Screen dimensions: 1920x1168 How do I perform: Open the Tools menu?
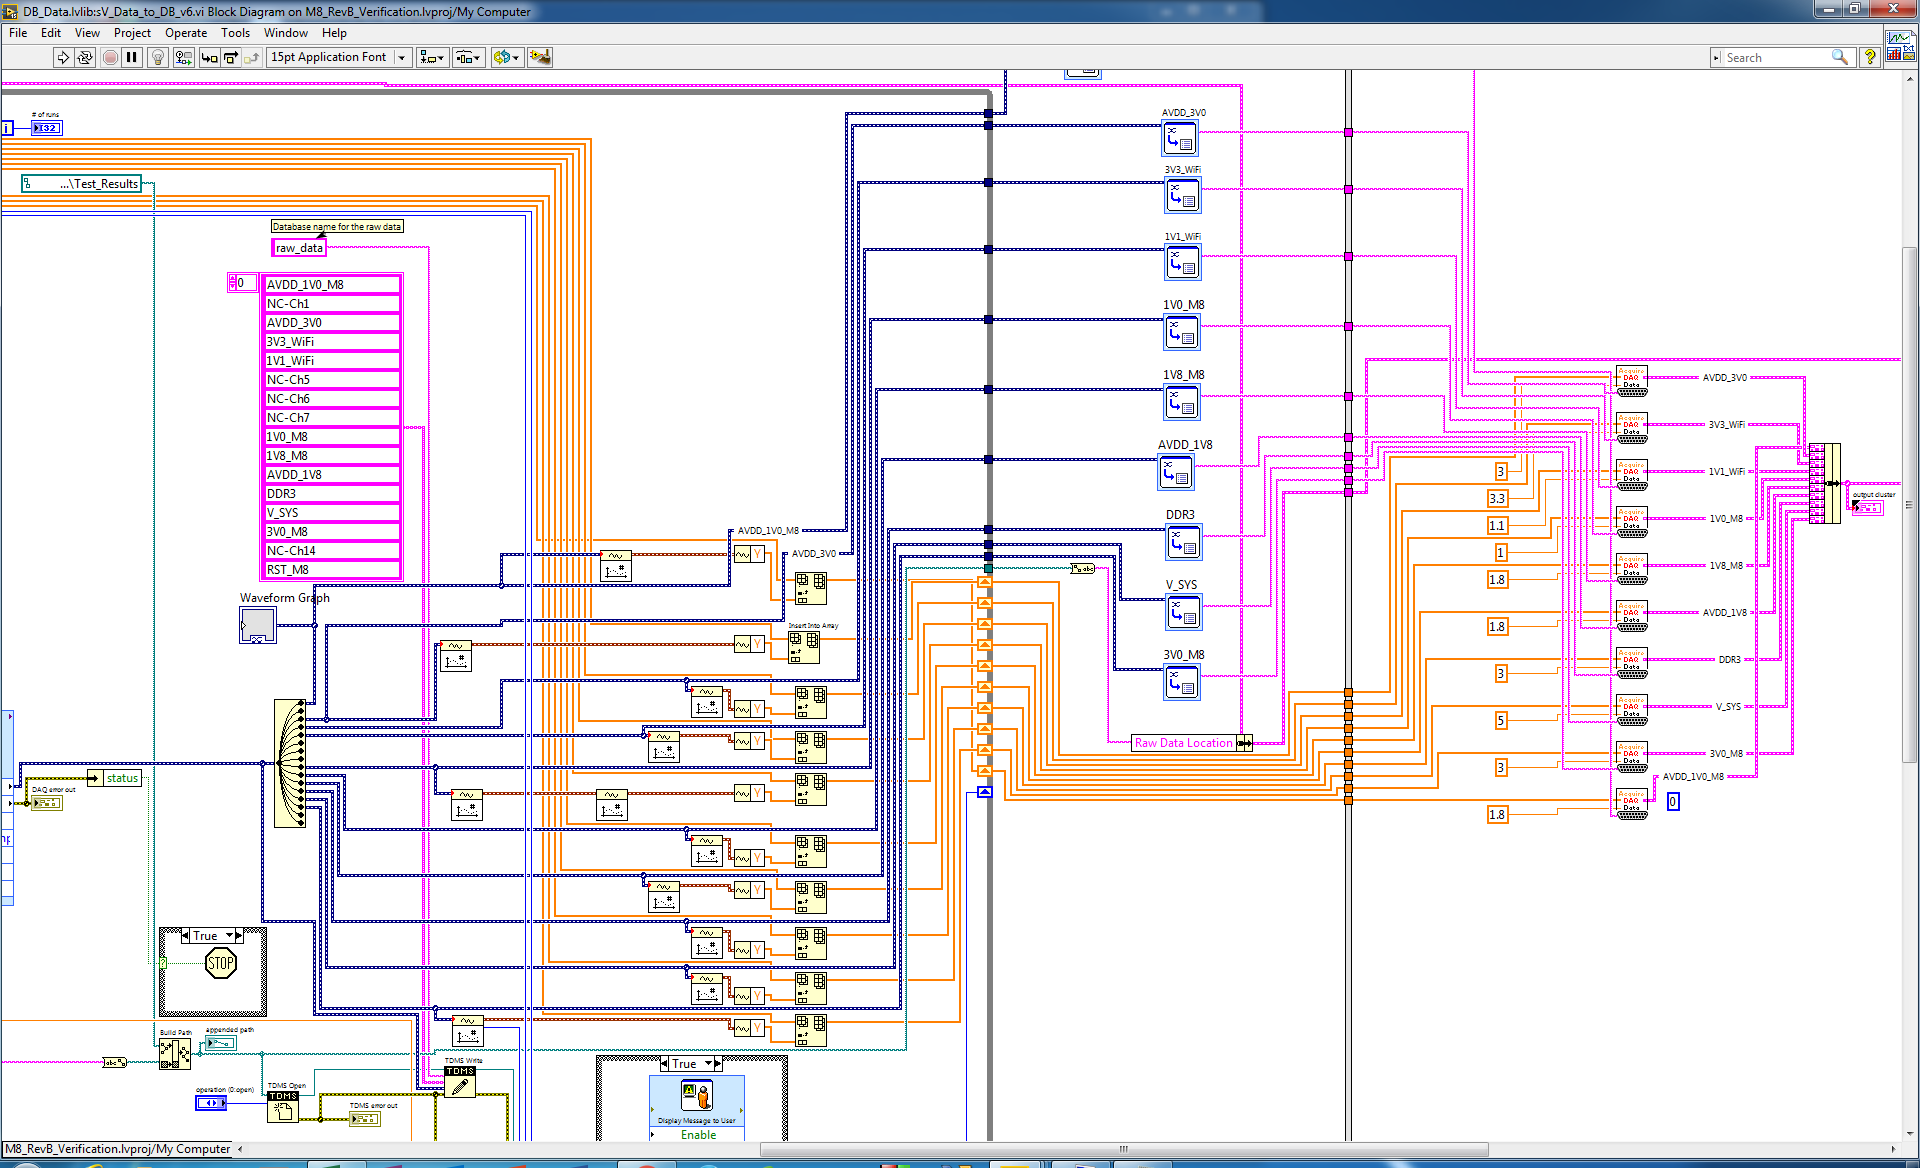tap(235, 33)
